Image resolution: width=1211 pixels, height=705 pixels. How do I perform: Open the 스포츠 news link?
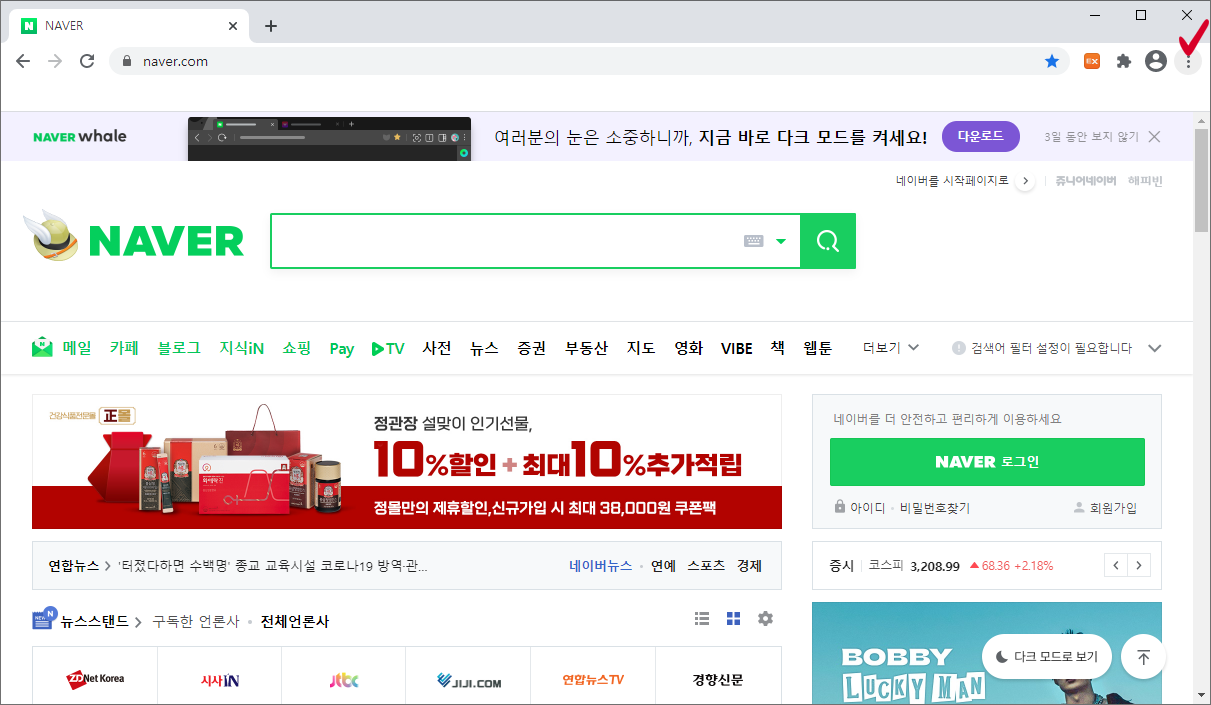click(x=706, y=566)
